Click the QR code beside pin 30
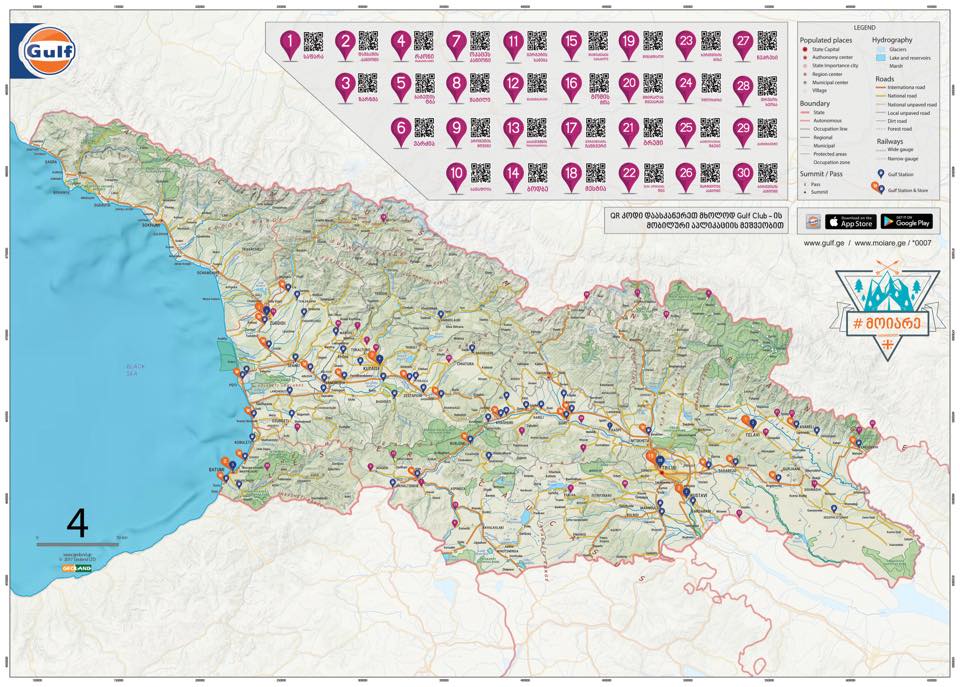 tap(767, 173)
